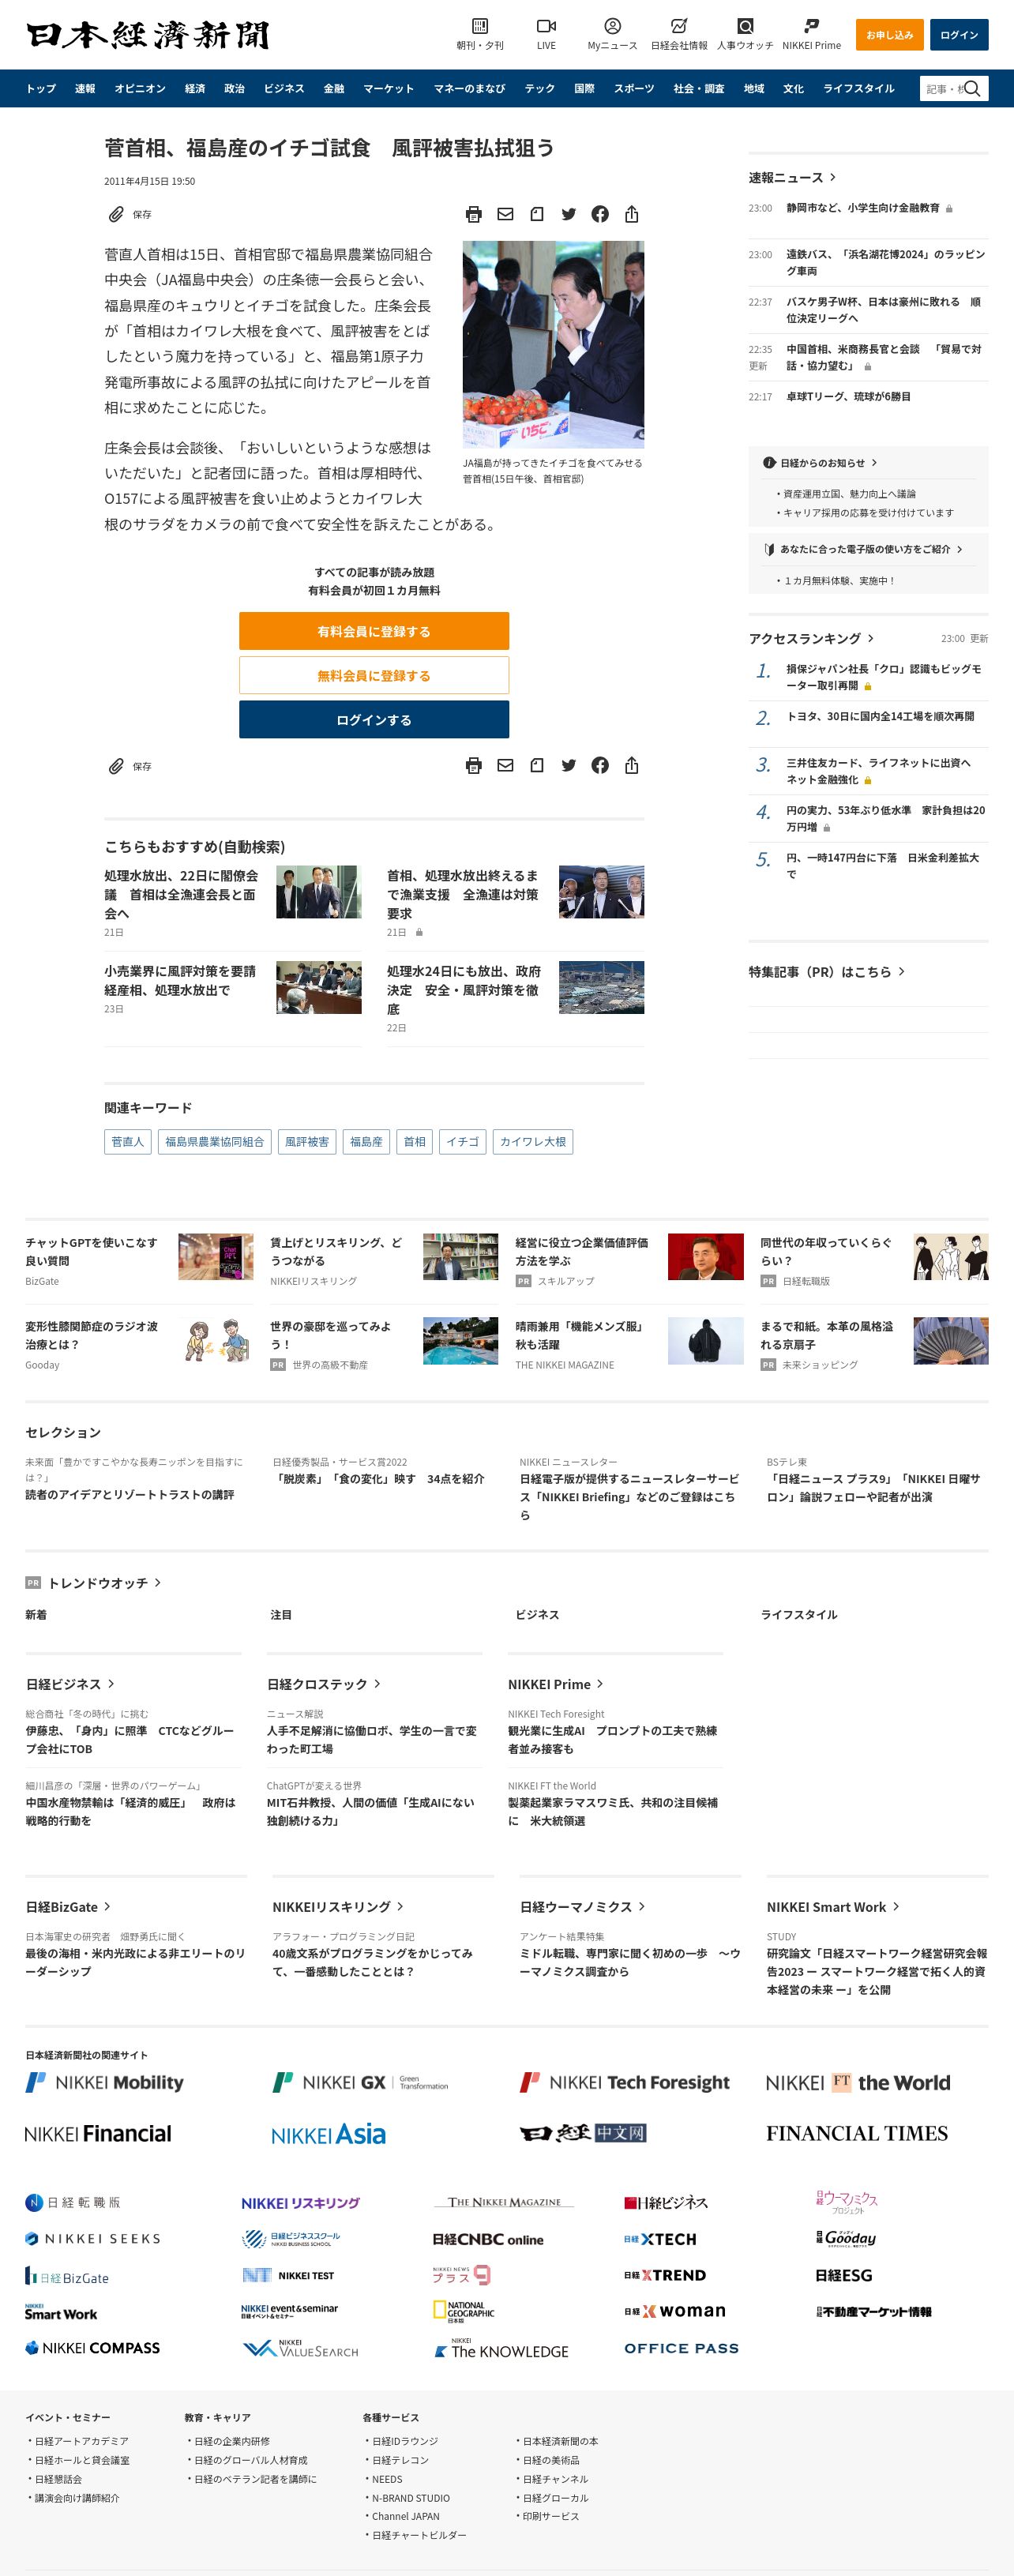Click the top 保存 paperclip icon
Viewport: 1014px width, 2576px height.
pyautogui.click(x=117, y=214)
